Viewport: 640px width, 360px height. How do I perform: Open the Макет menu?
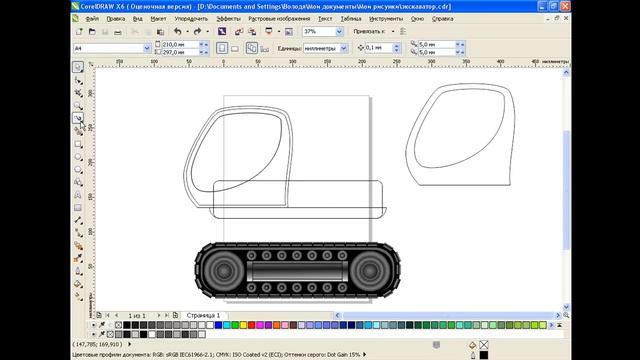click(158, 19)
